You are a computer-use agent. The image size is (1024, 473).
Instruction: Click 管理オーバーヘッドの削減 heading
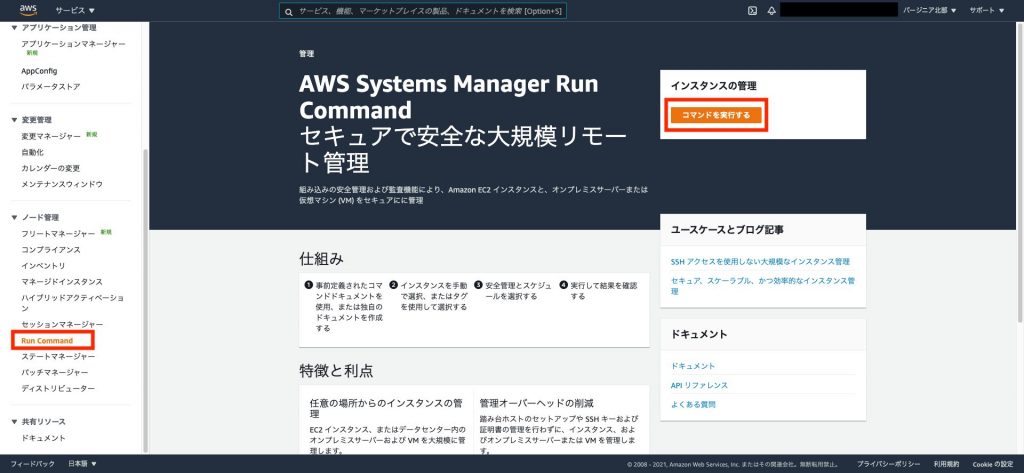(x=536, y=403)
